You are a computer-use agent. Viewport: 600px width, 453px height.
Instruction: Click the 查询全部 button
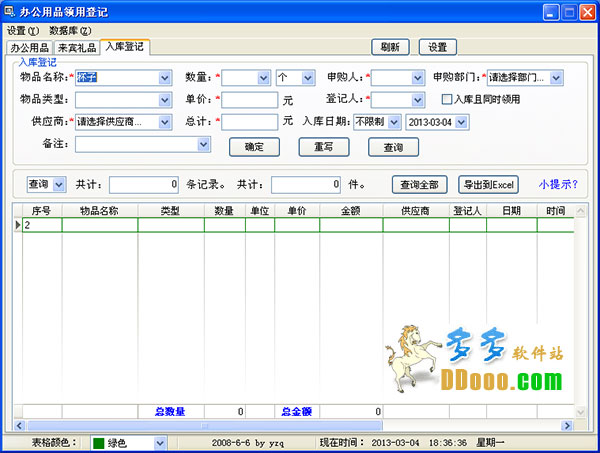tap(419, 185)
